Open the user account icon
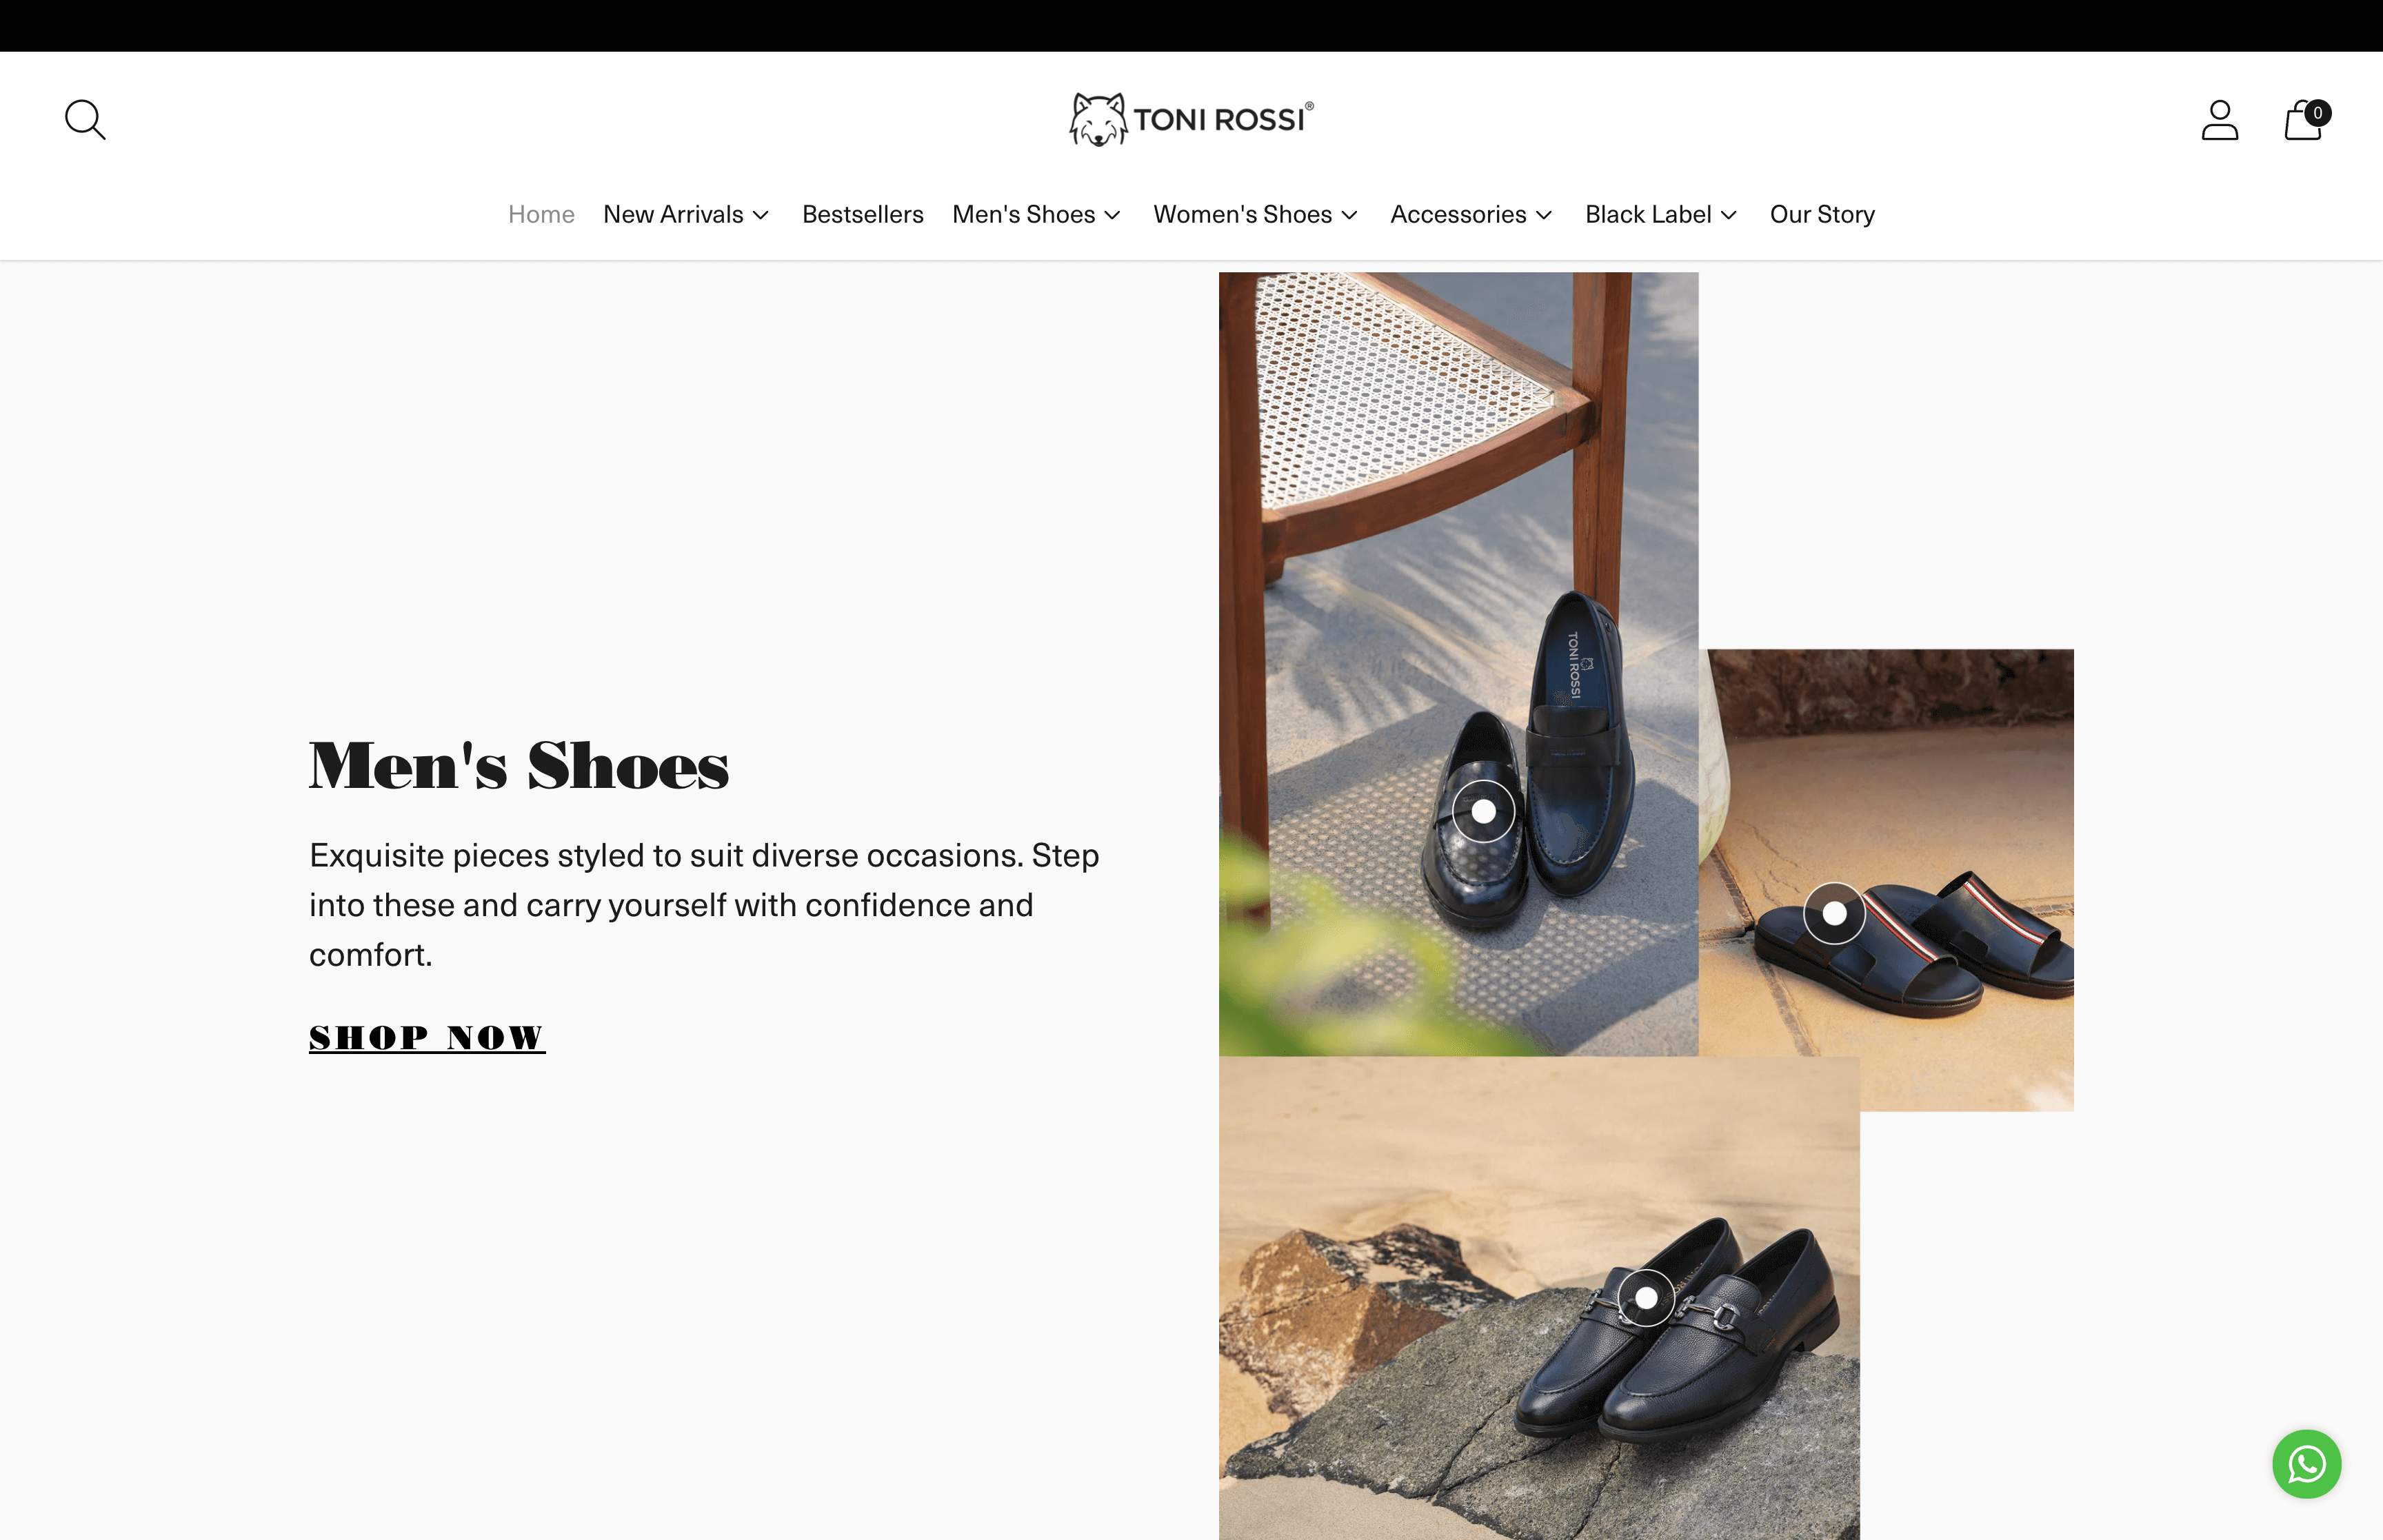The image size is (2383, 1540). pyautogui.click(x=2219, y=120)
